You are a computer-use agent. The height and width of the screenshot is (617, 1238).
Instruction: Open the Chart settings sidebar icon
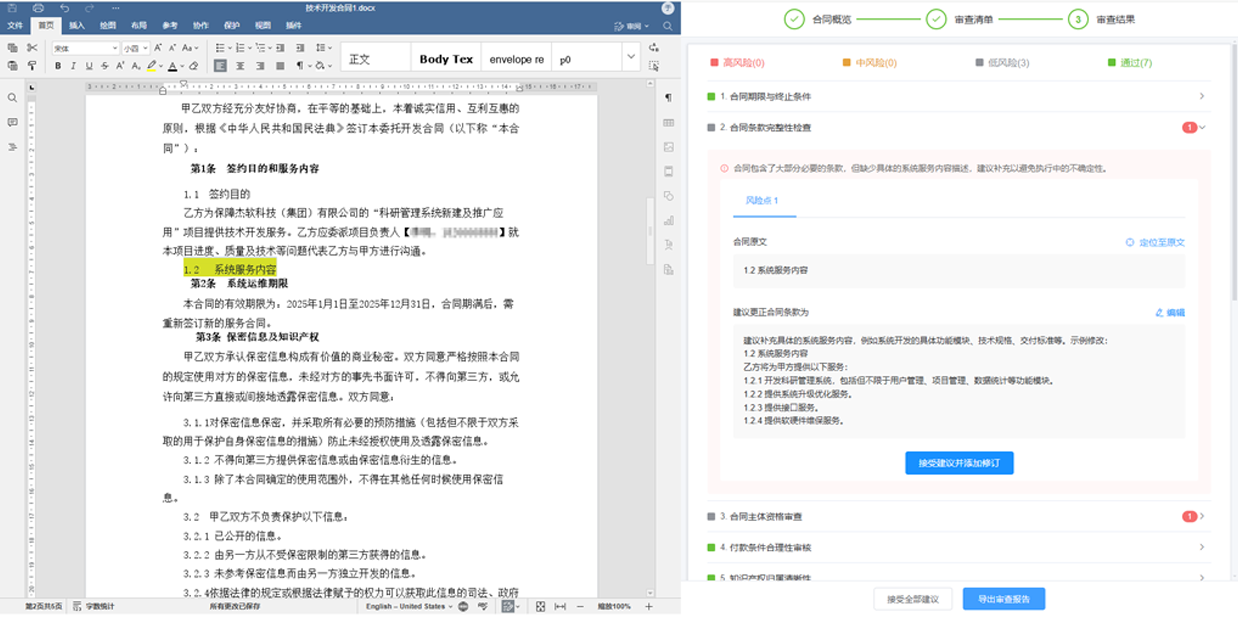(x=668, y=220)
